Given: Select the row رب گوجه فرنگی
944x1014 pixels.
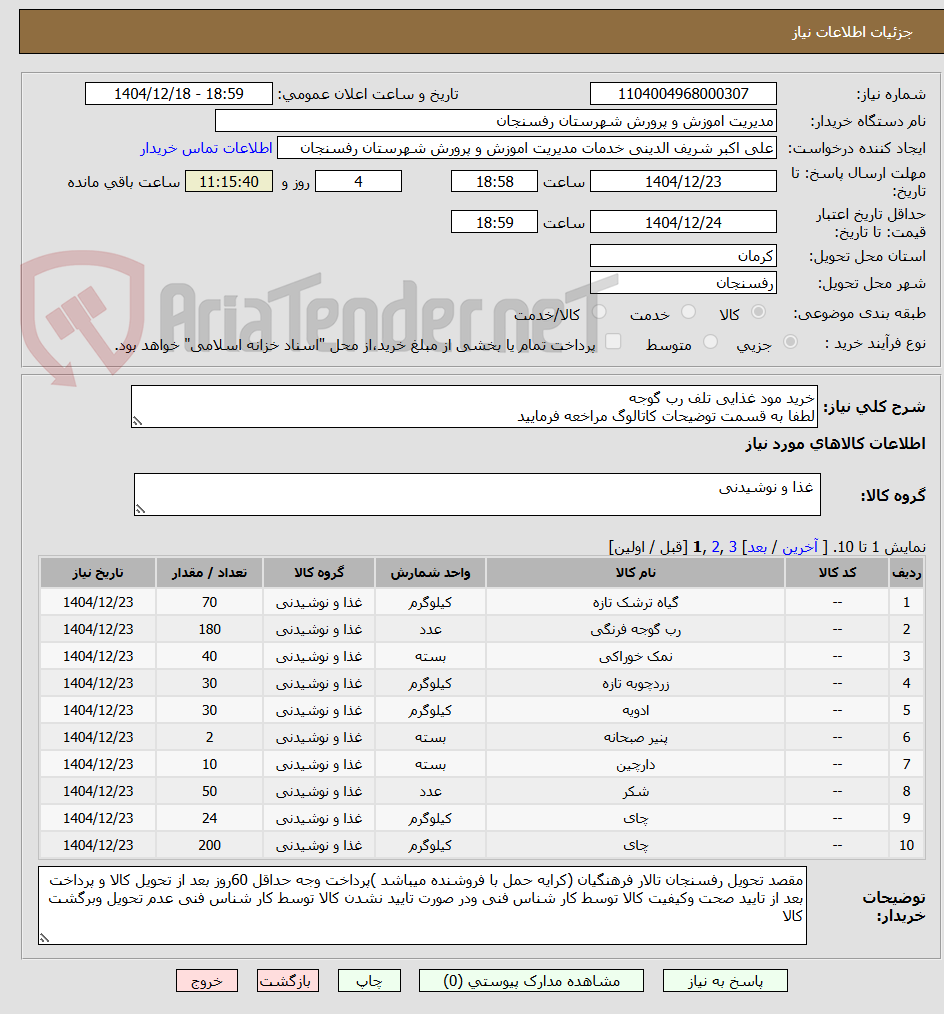Looking at the screenshot, I should pyautogui.click(x=482, y=629).
